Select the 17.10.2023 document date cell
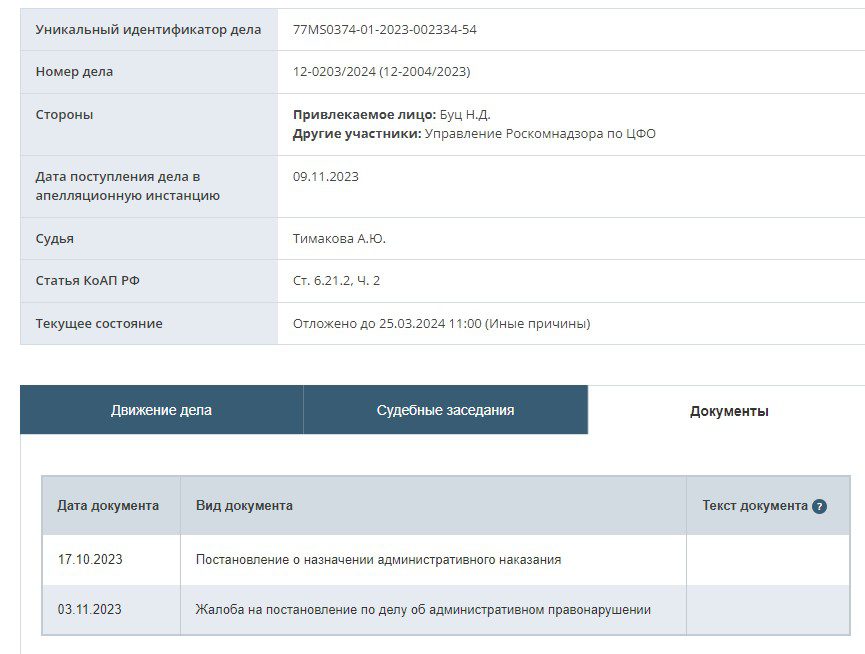Image resolution: width=865 pixels, height=654 pixels. point(90,559)
